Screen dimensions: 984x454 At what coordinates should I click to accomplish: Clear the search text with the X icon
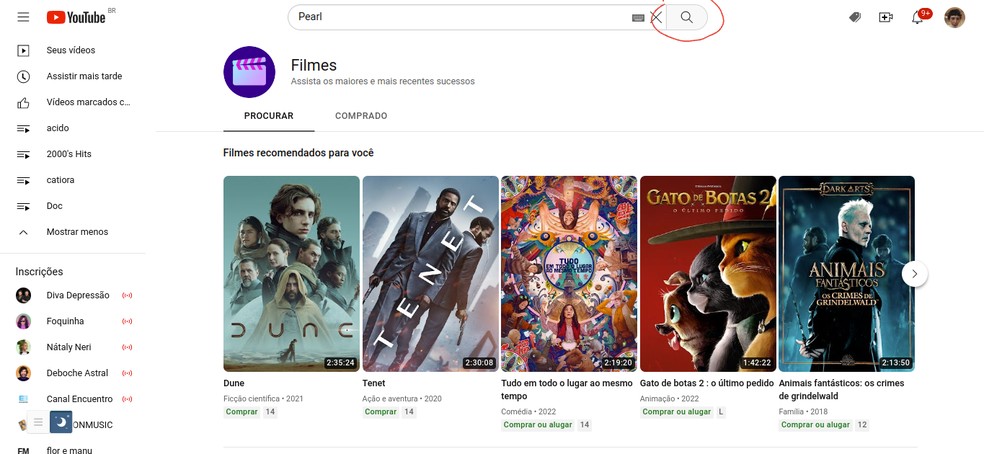point(656,18)
